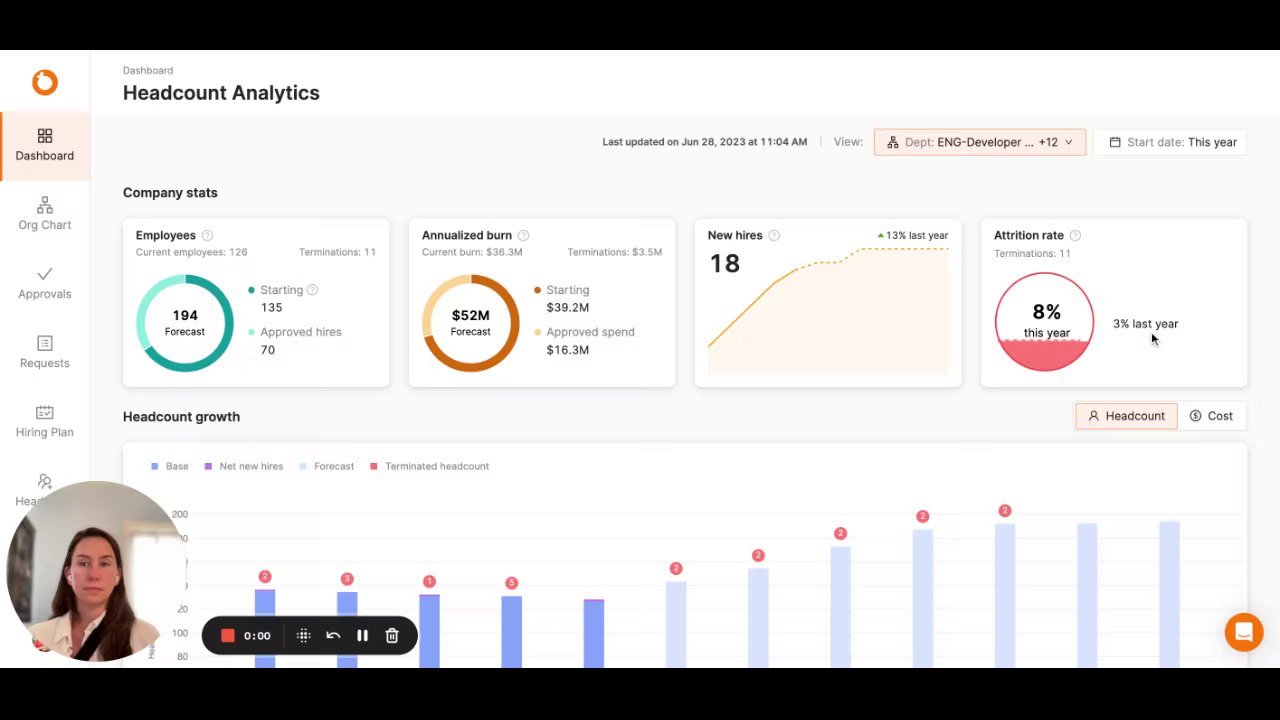Pause the screen recording

point(362,635)
